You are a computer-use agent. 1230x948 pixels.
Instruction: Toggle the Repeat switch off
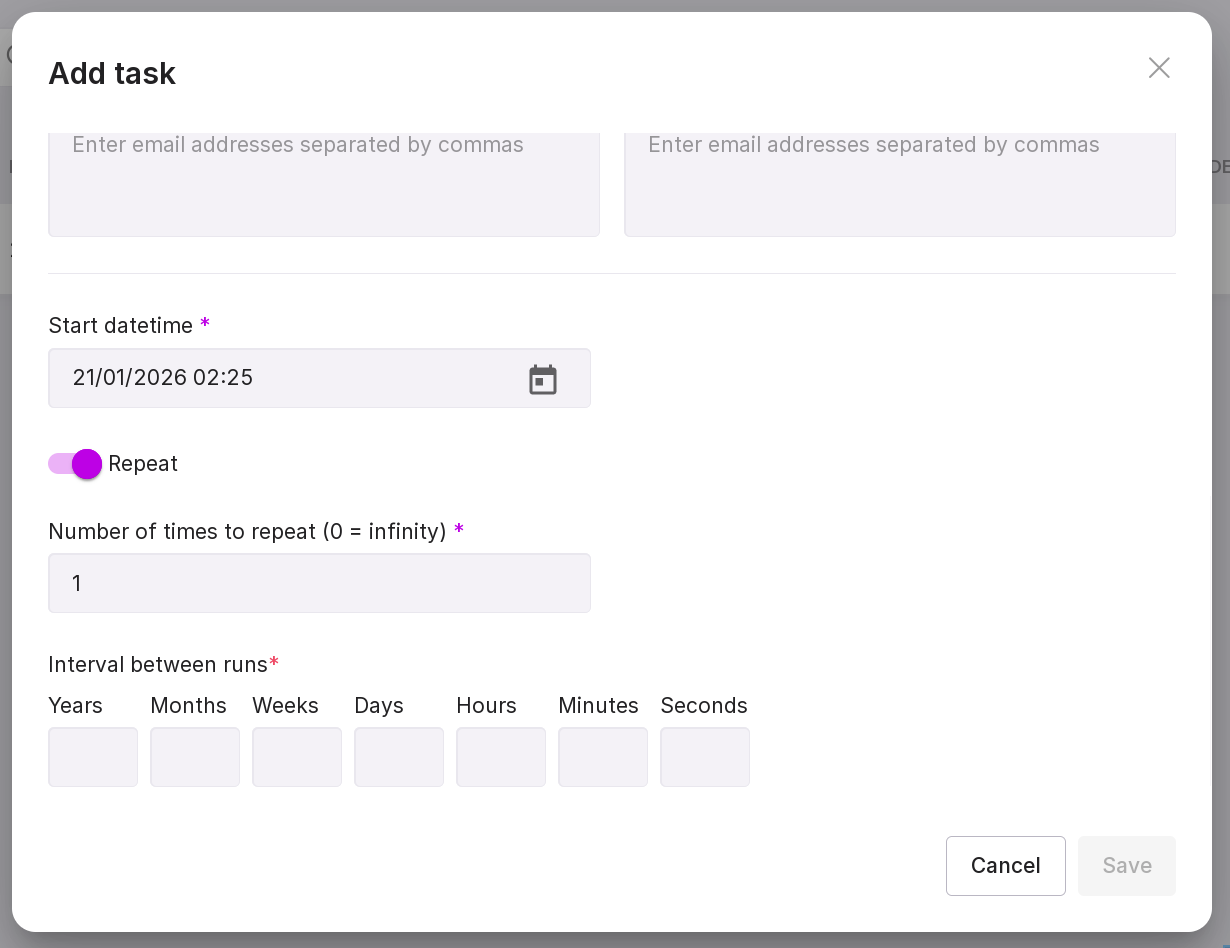[76, 464]
